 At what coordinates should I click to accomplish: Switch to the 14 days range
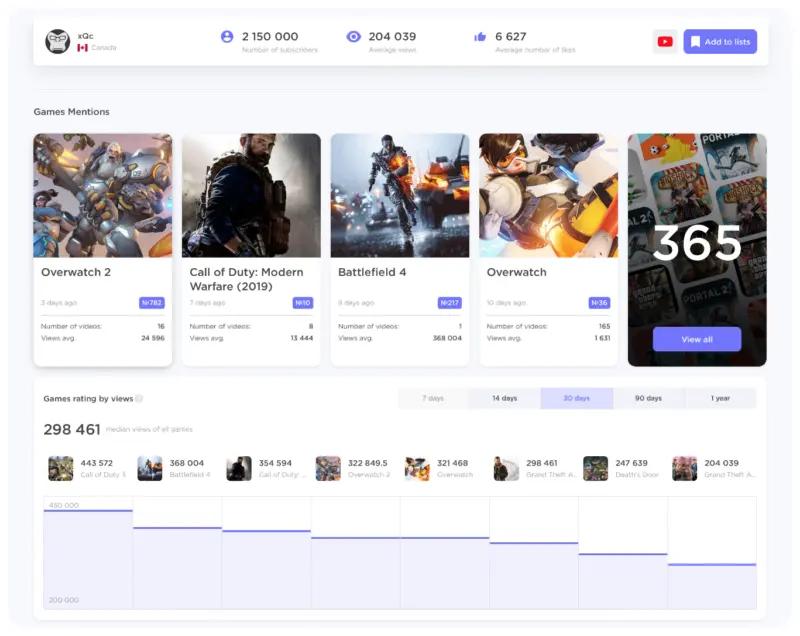504,398
